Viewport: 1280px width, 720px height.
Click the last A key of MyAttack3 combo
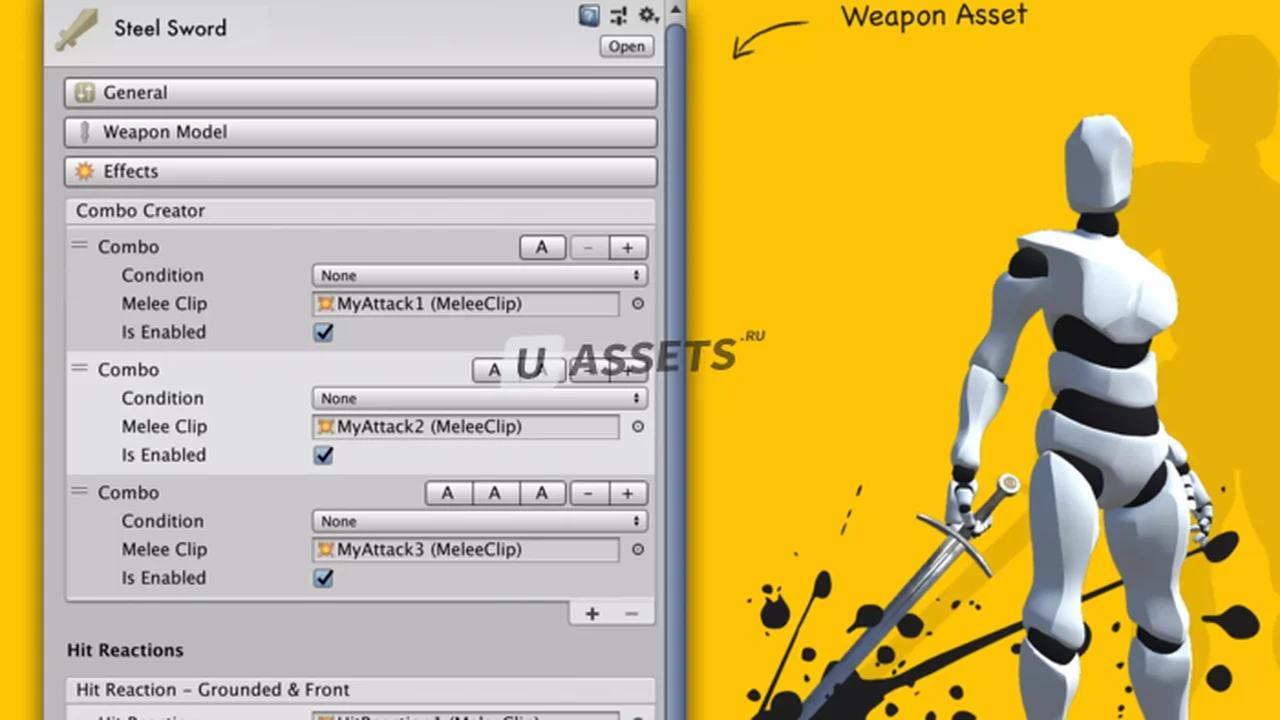[542, 494]
